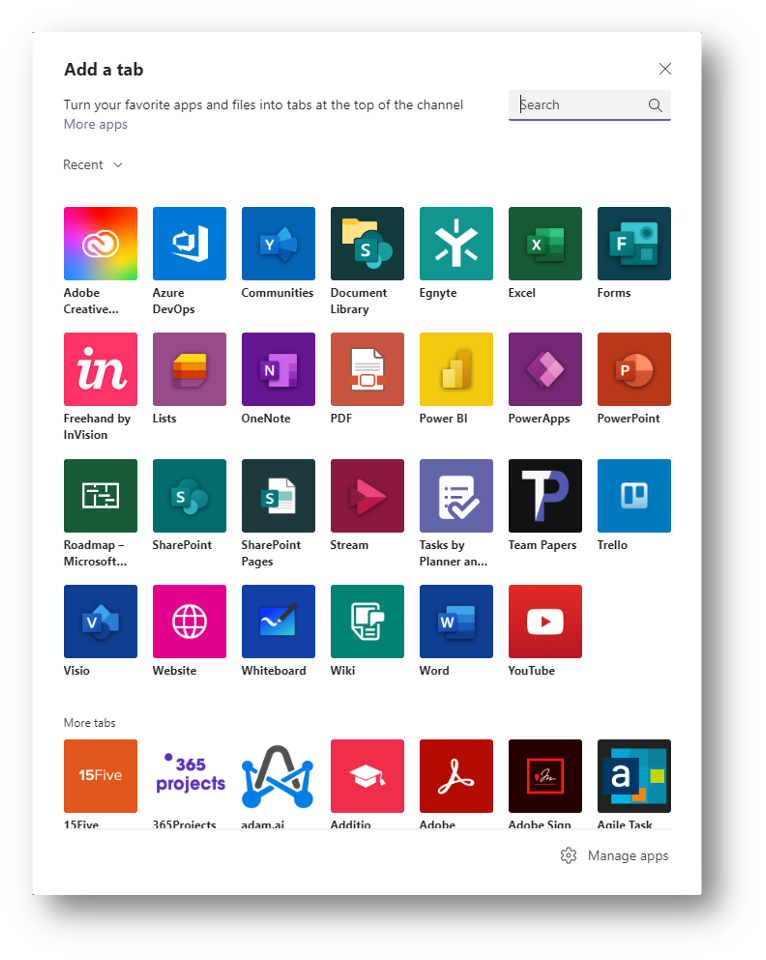
Task: Open the PowerApps app tile
Action: pyautogui.click(x=545, y=369)
